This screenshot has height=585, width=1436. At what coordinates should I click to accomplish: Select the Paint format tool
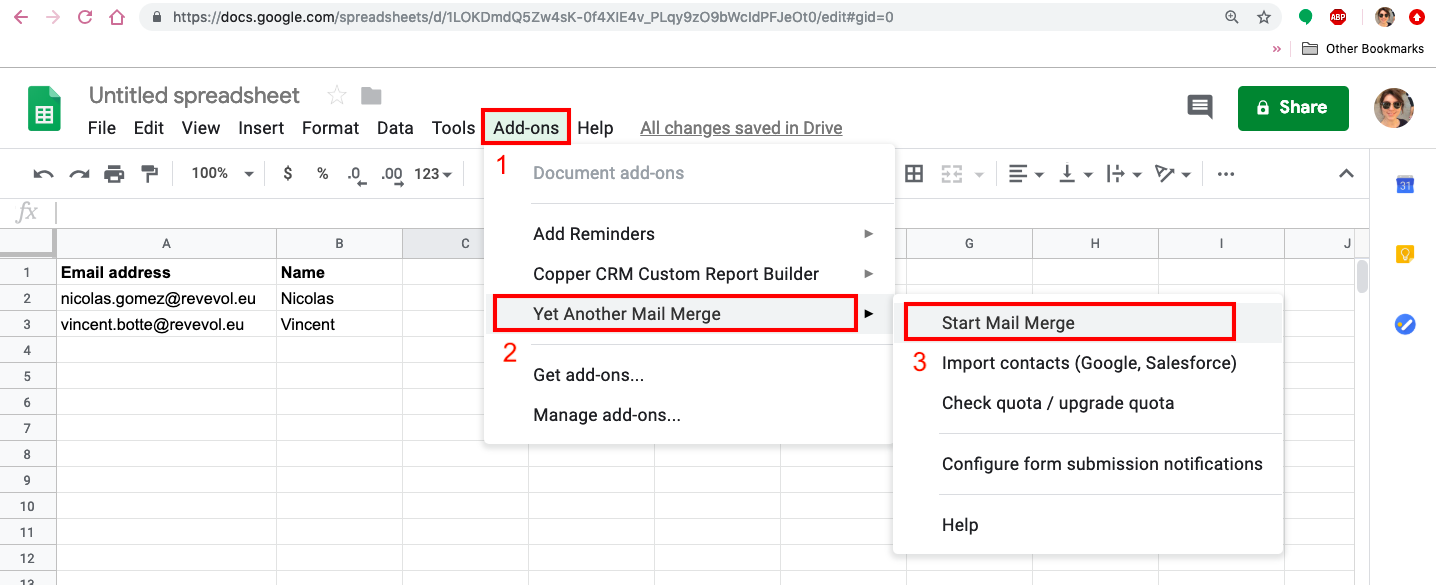click(150, 174)
